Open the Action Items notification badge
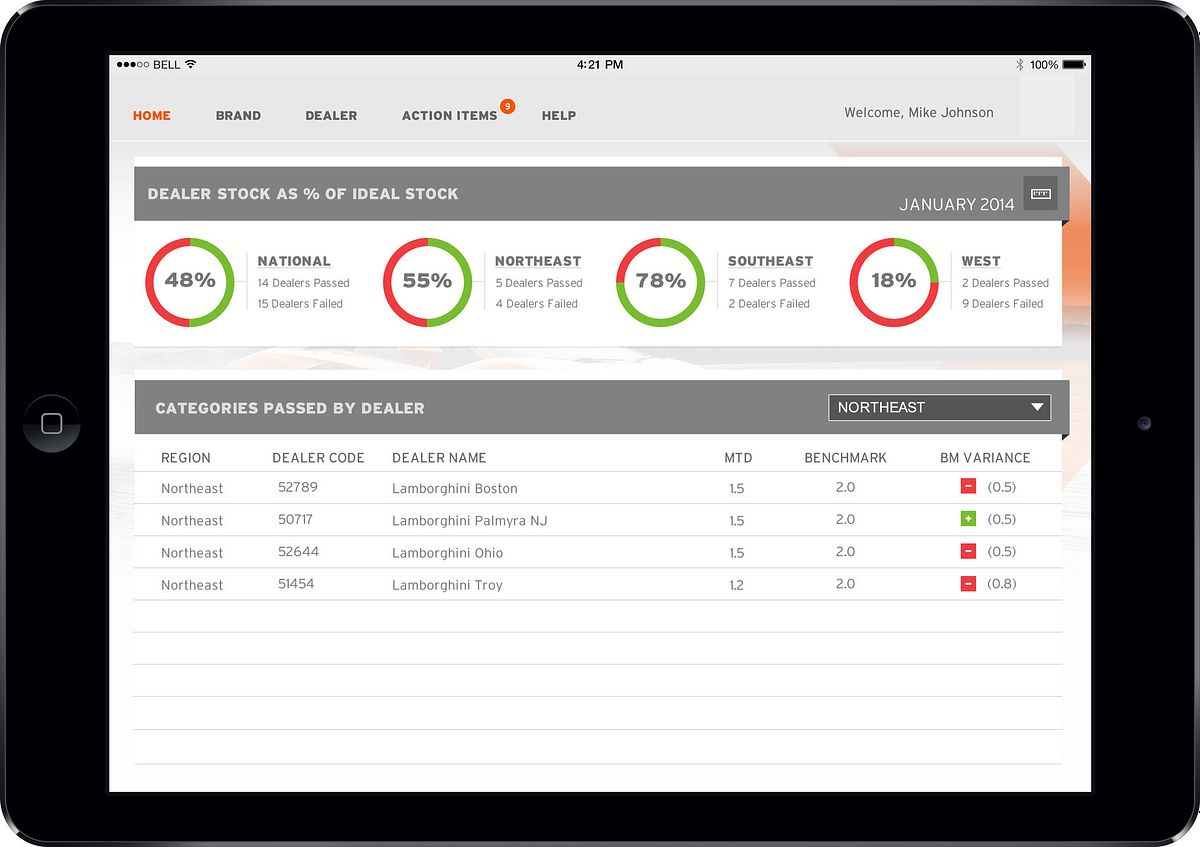This screenshot has height=847, width=1200. 508,106
